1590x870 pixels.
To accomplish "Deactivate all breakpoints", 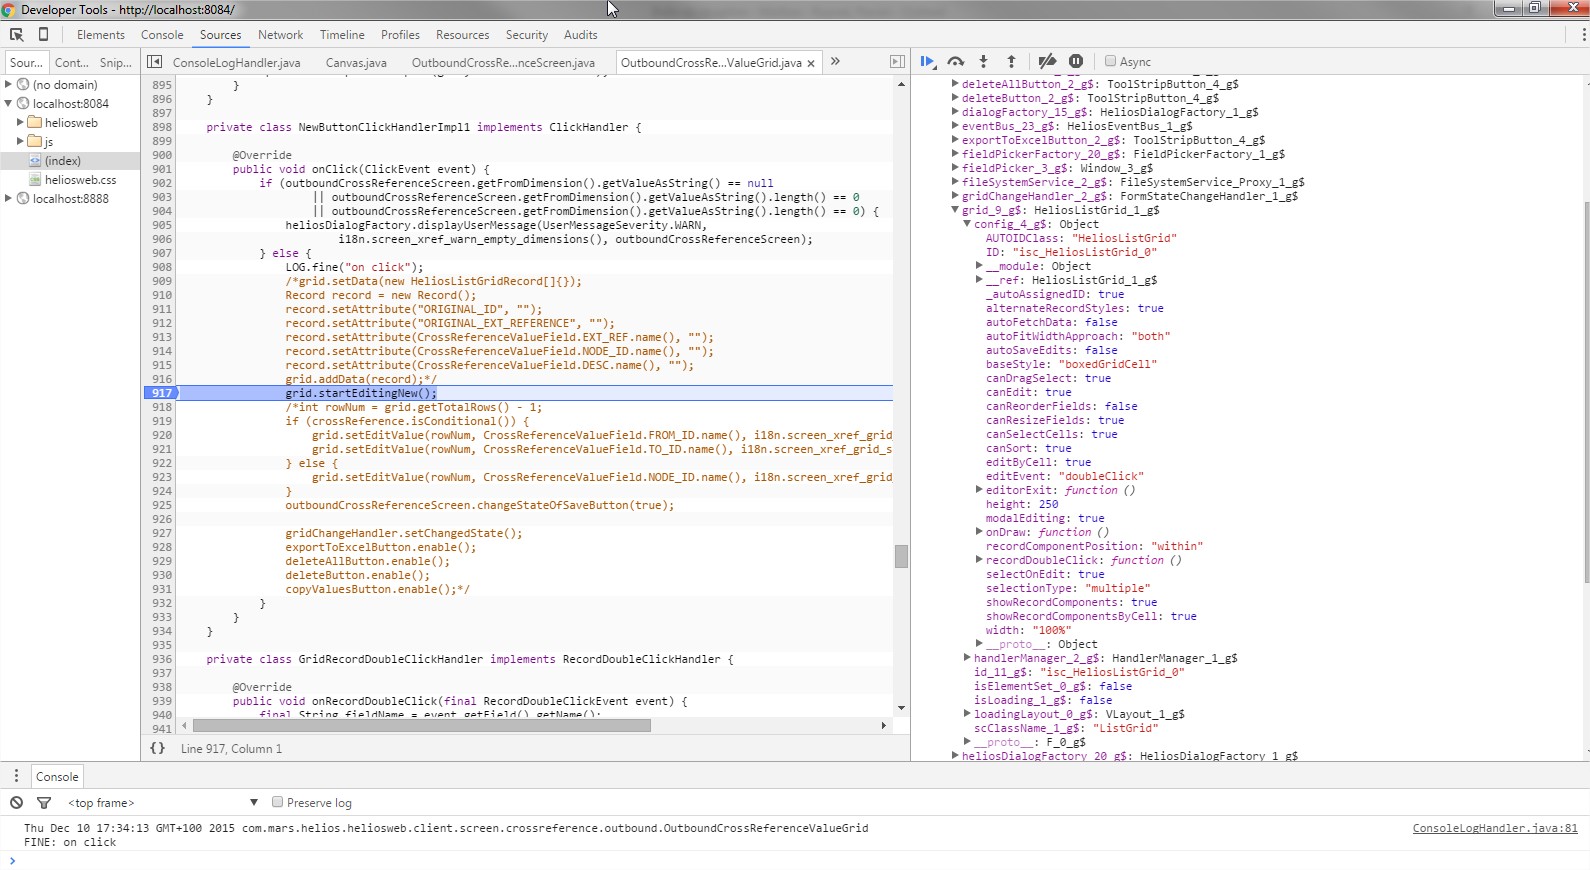I will click(x=1047, y=62).
